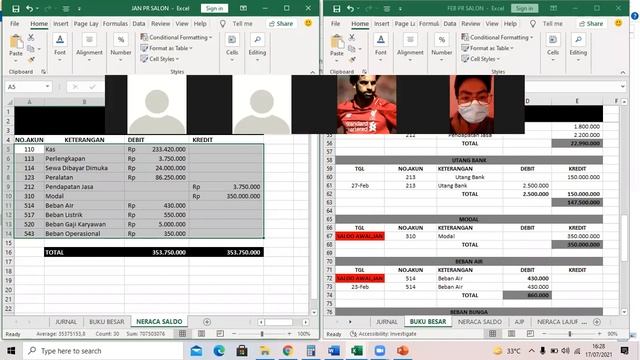Viewport: 640px width, 360px height.
Task: Cut selection using scissors in JAN window
Action: 31,38
